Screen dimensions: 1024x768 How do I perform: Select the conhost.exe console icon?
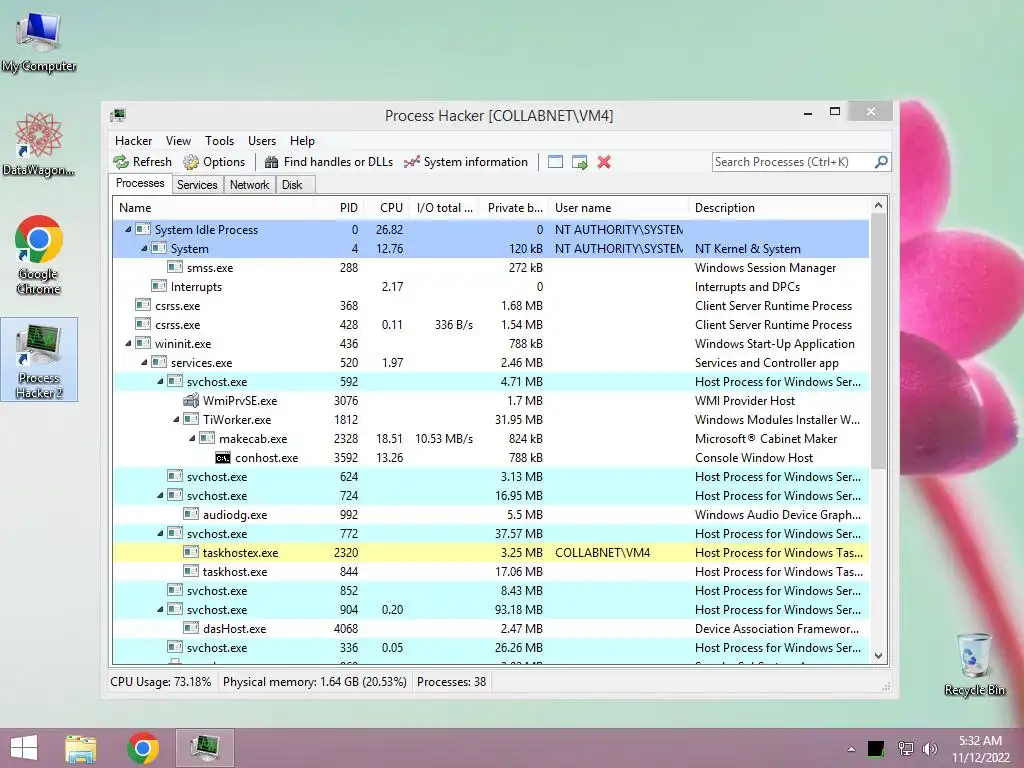(x=223, y=458)
